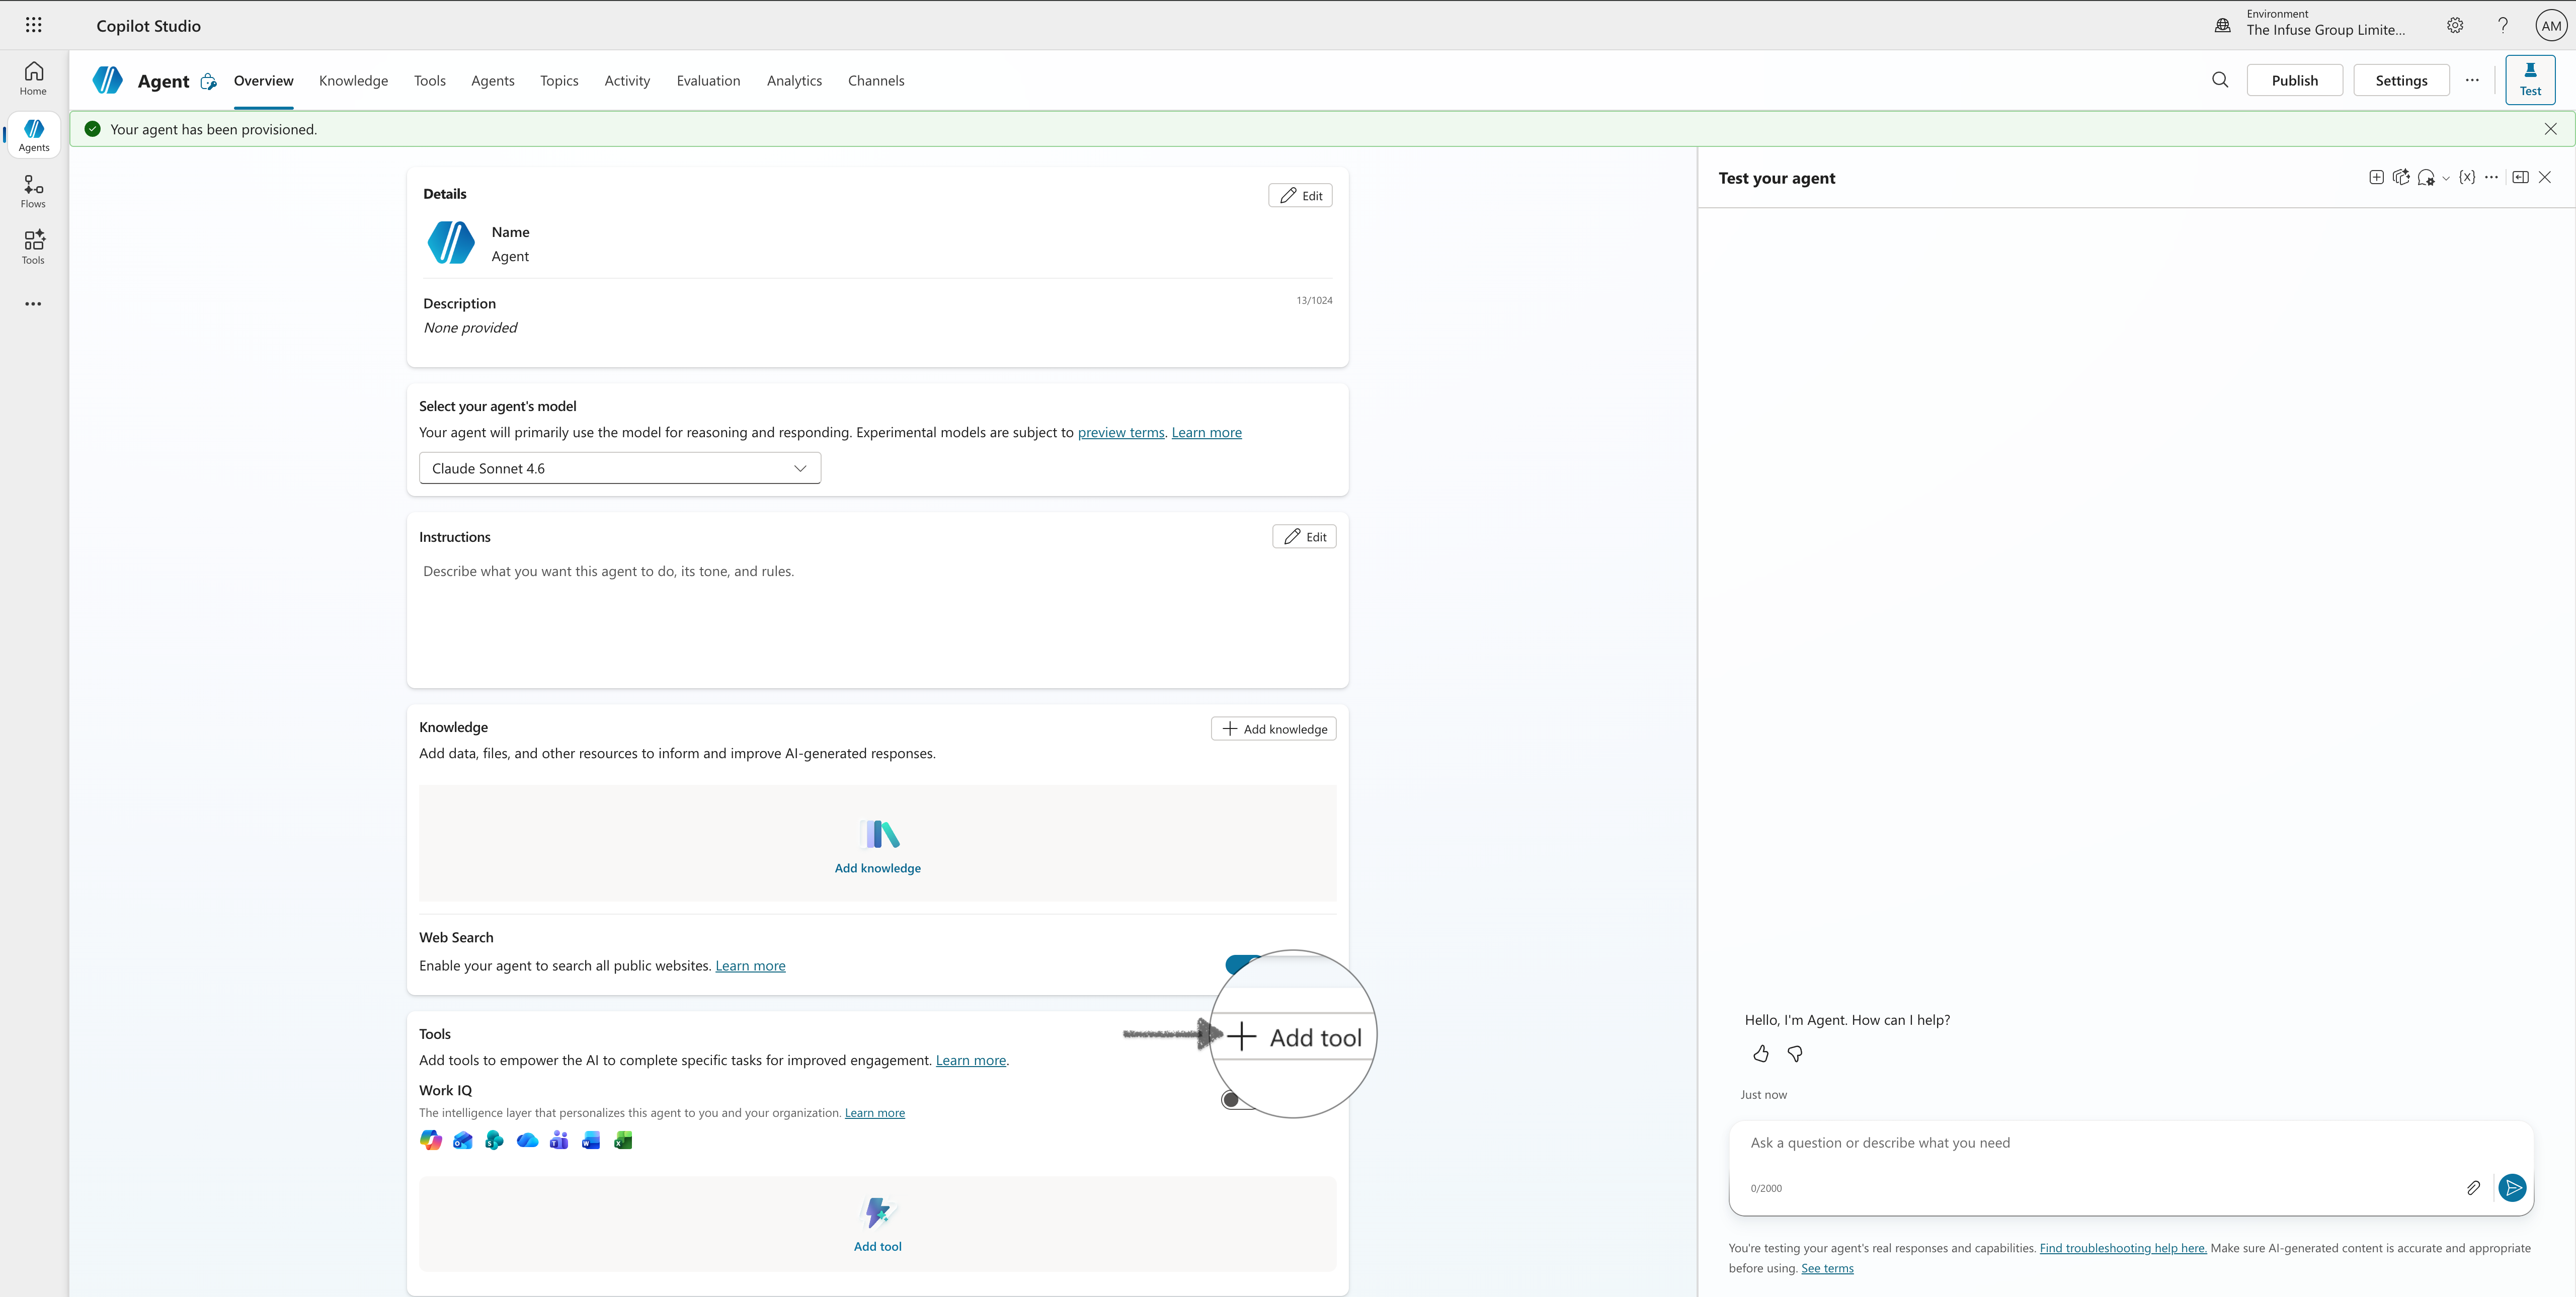Open the chat settings icon in test pane
The image size is (2576, 1297).
coord(2426,178)
